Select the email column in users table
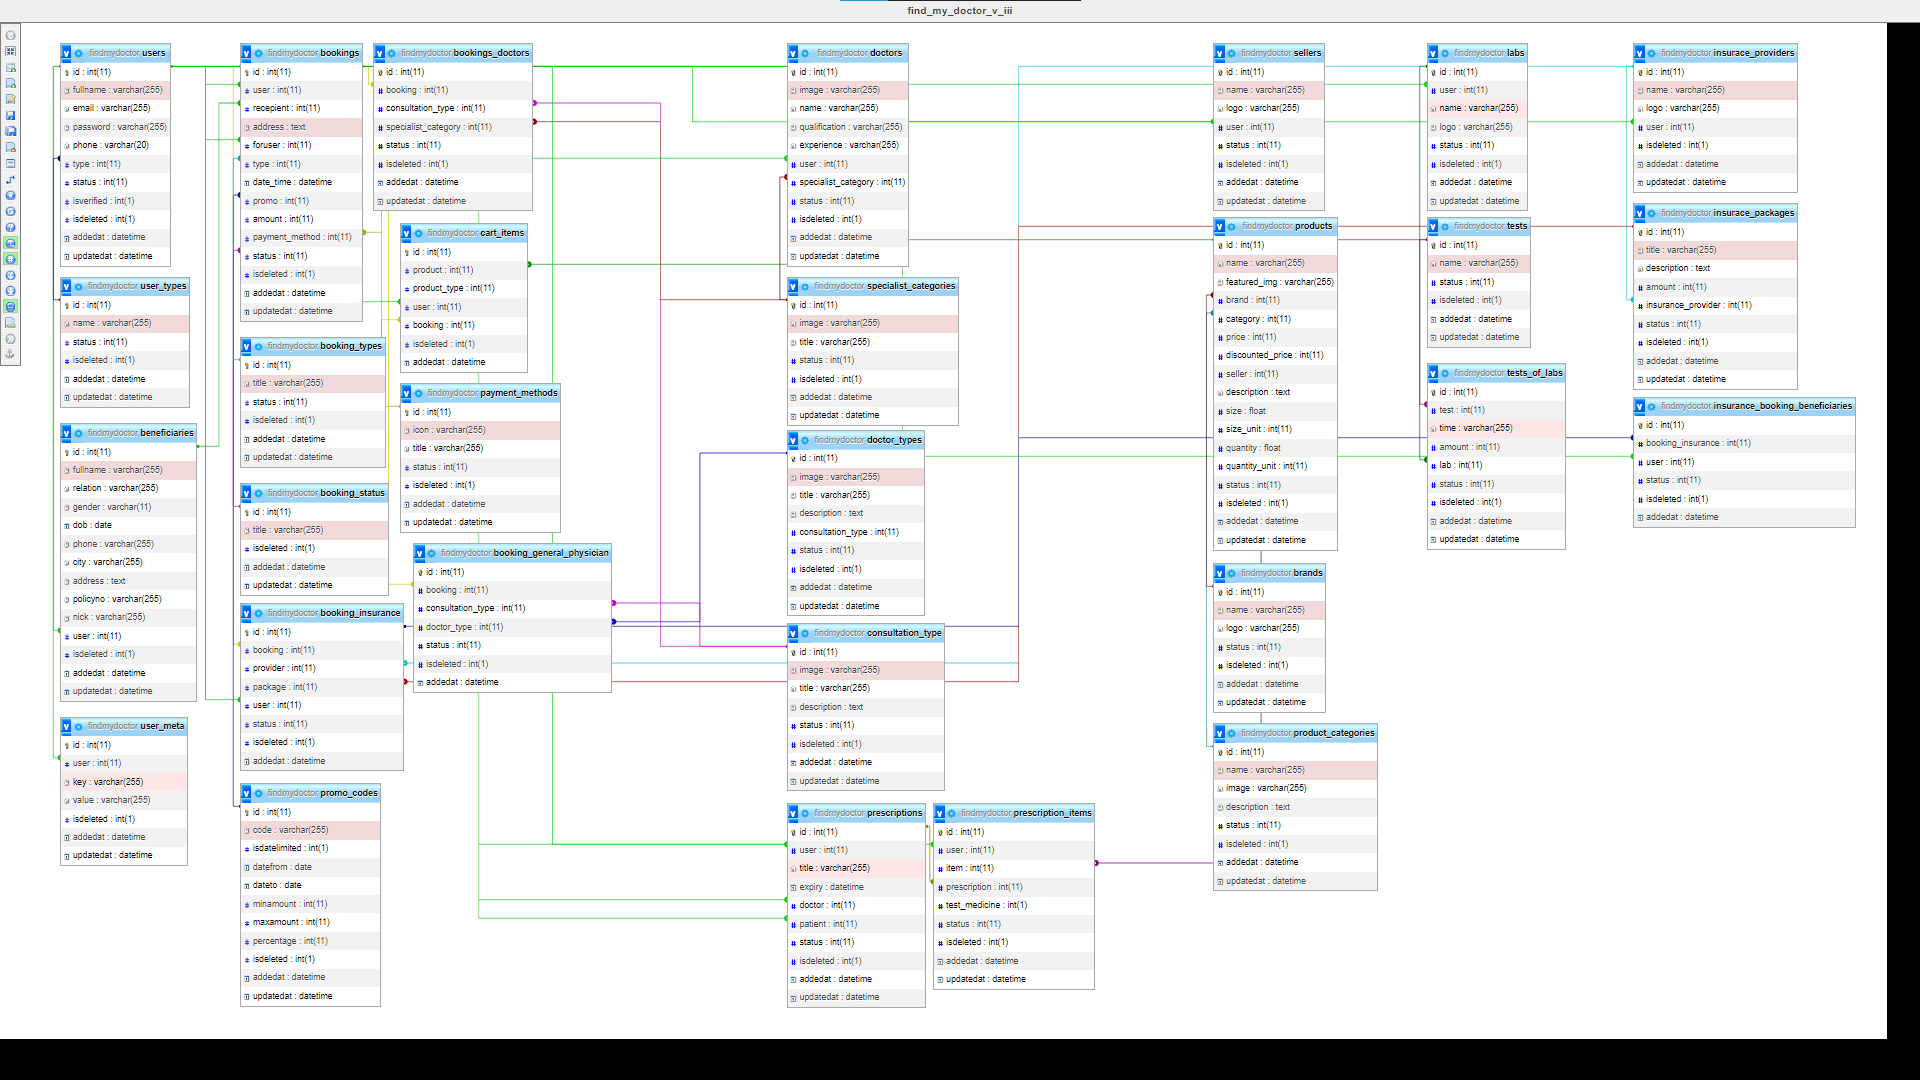Viewport: 1920px width, 1080px height. click(x=111, y=108)
